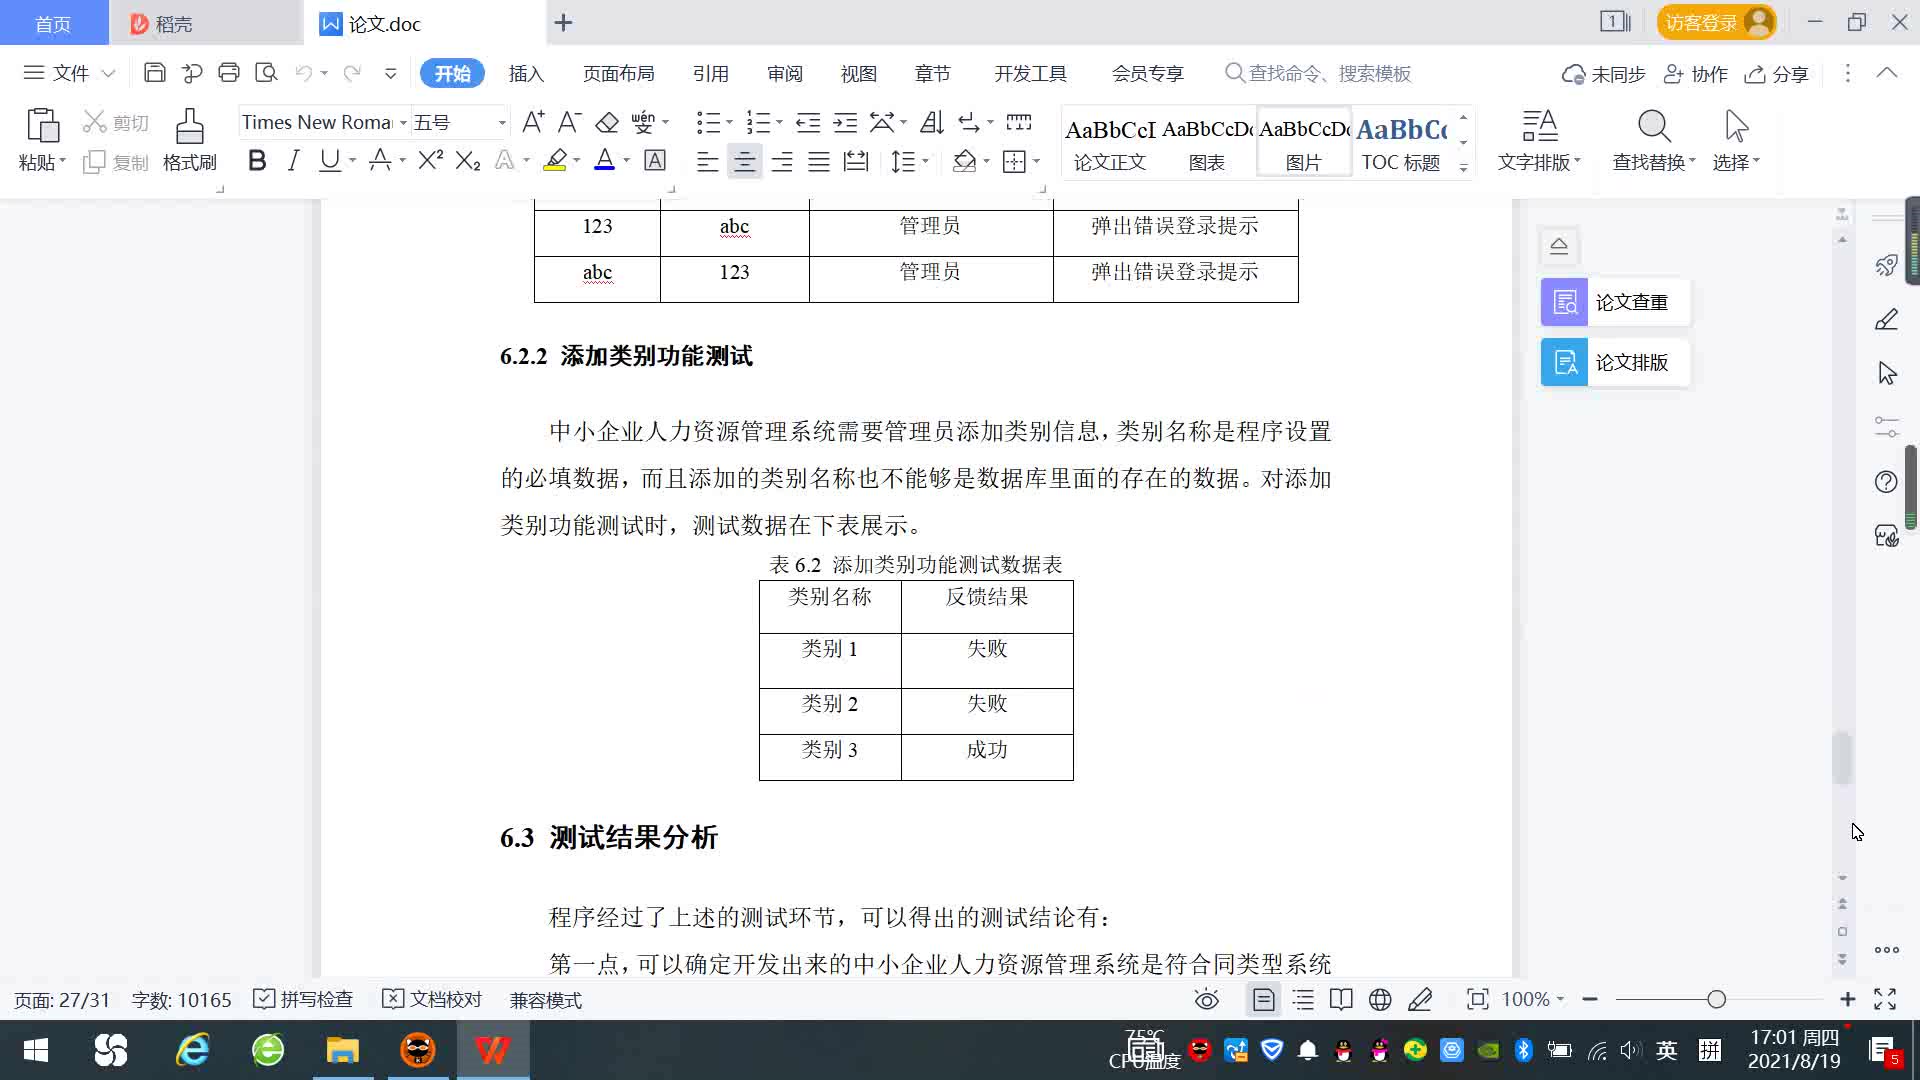Decrease paragraph indent
This screenshot has width=1920, height=1080.
[x=808, y=122]
